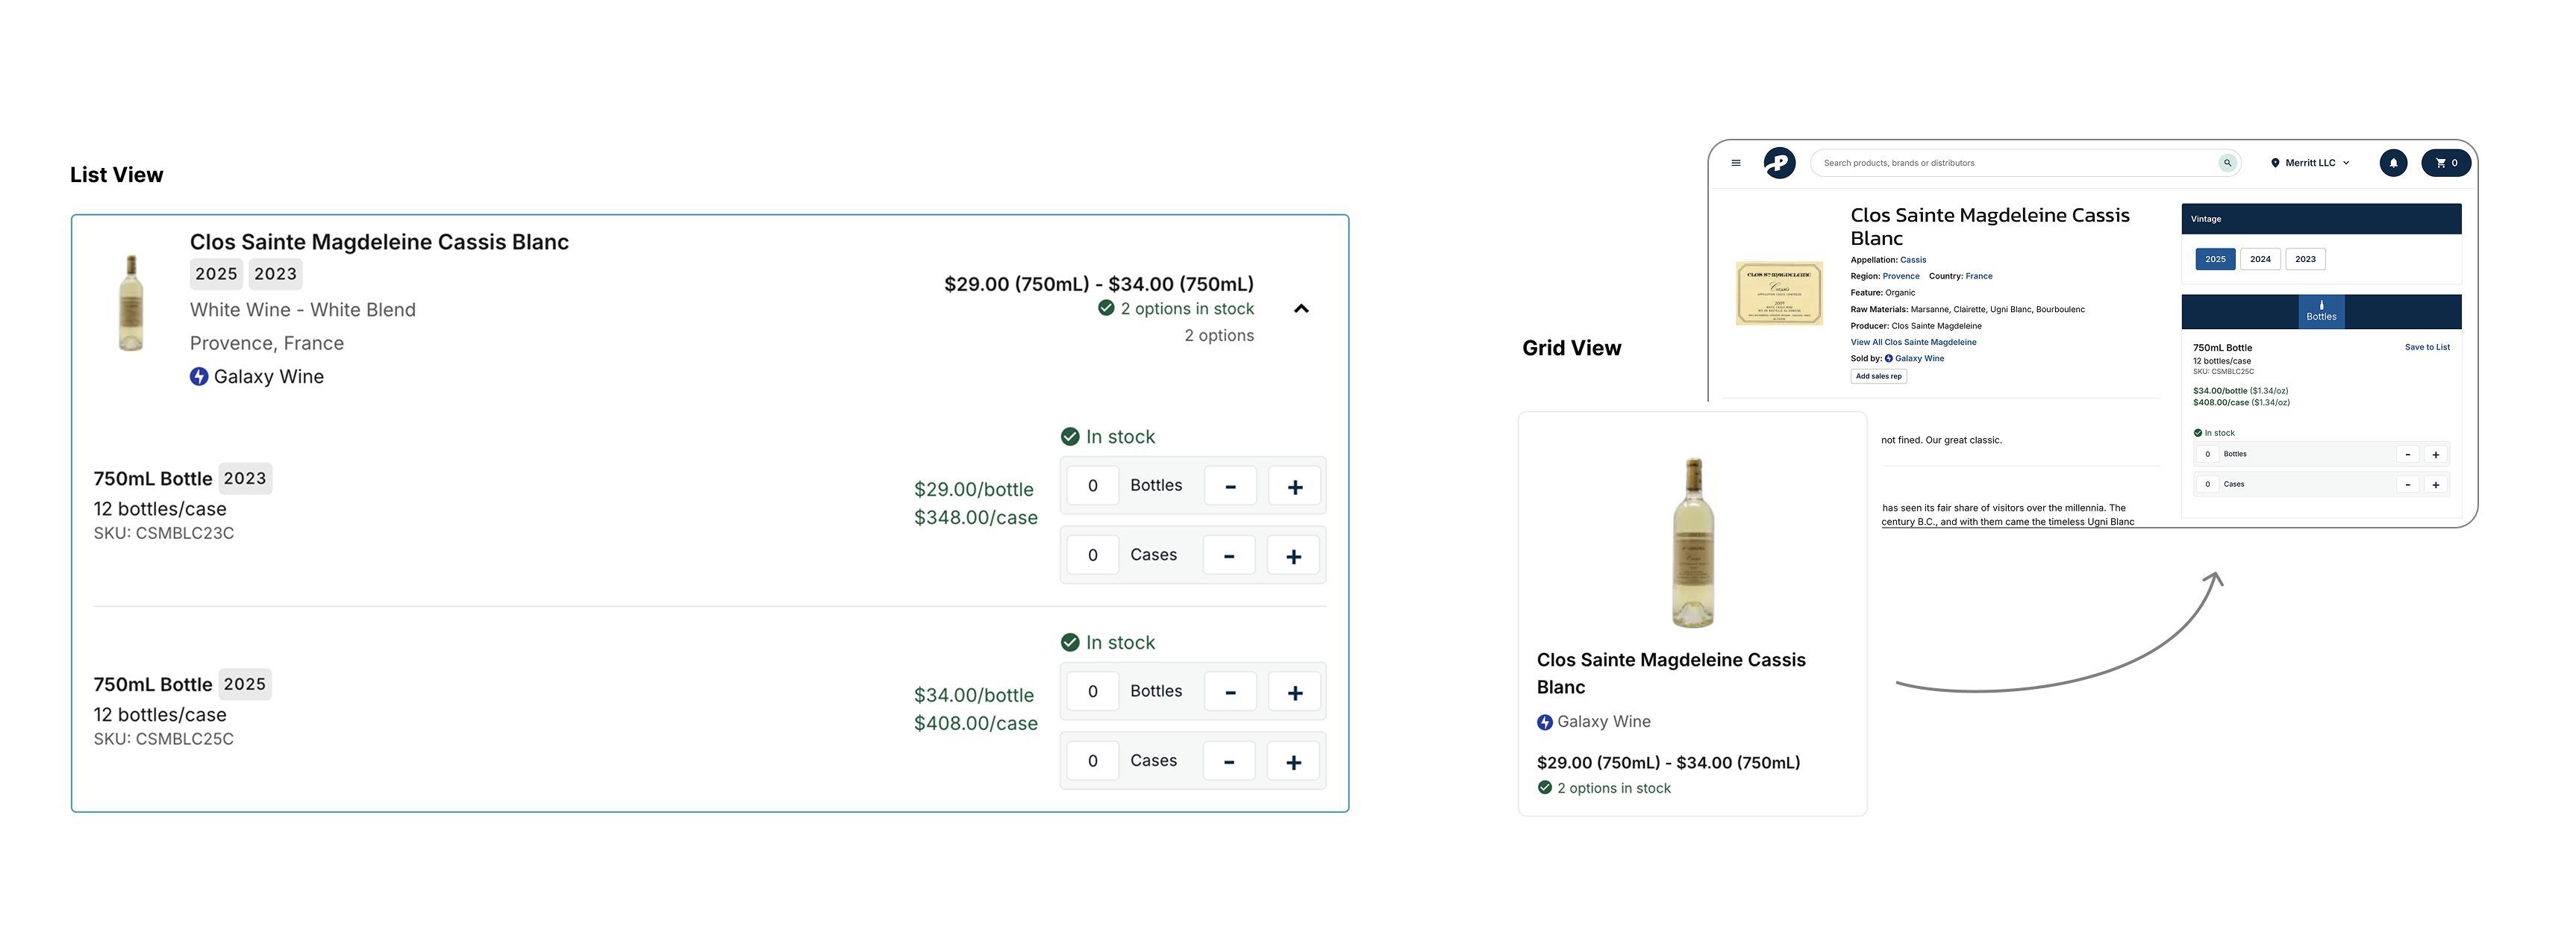Open the hamburger menu in product page
The height and width of the screenshot is (933, 2576).
(1736, 163)
